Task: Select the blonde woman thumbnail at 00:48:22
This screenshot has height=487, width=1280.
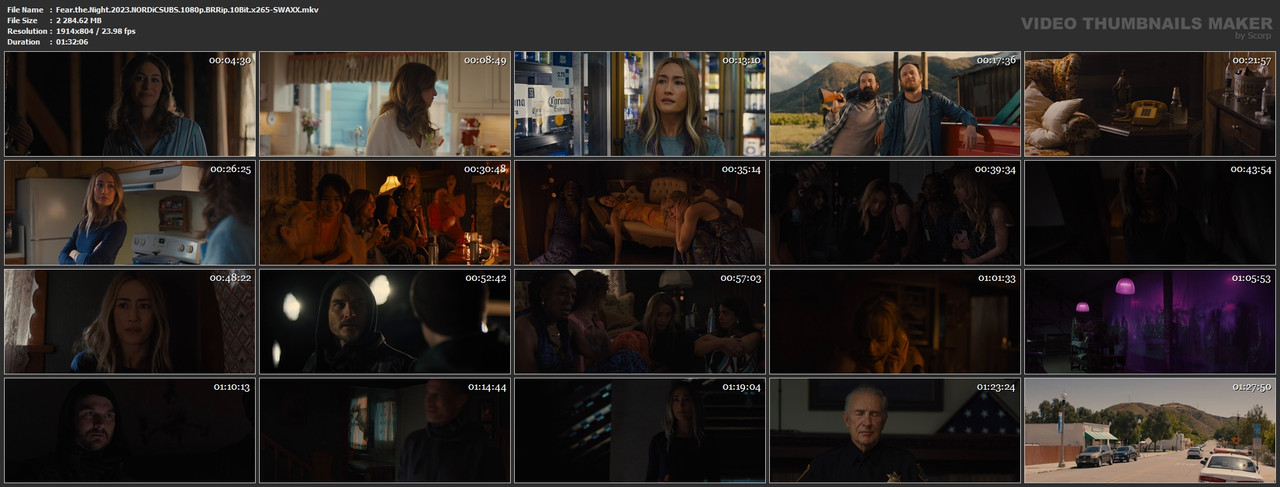Action: (x=129, y=321)
